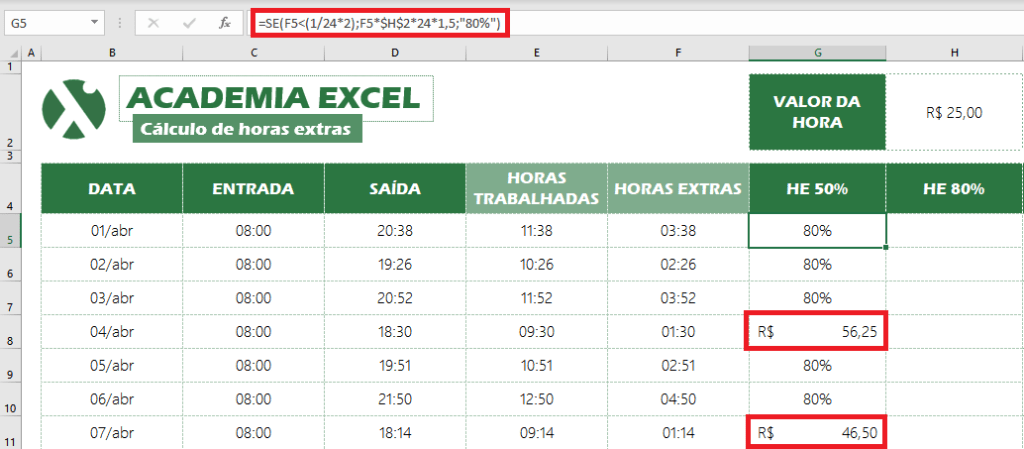
Task: Select the R$ 46,50 cell
Action: [817, 433]
